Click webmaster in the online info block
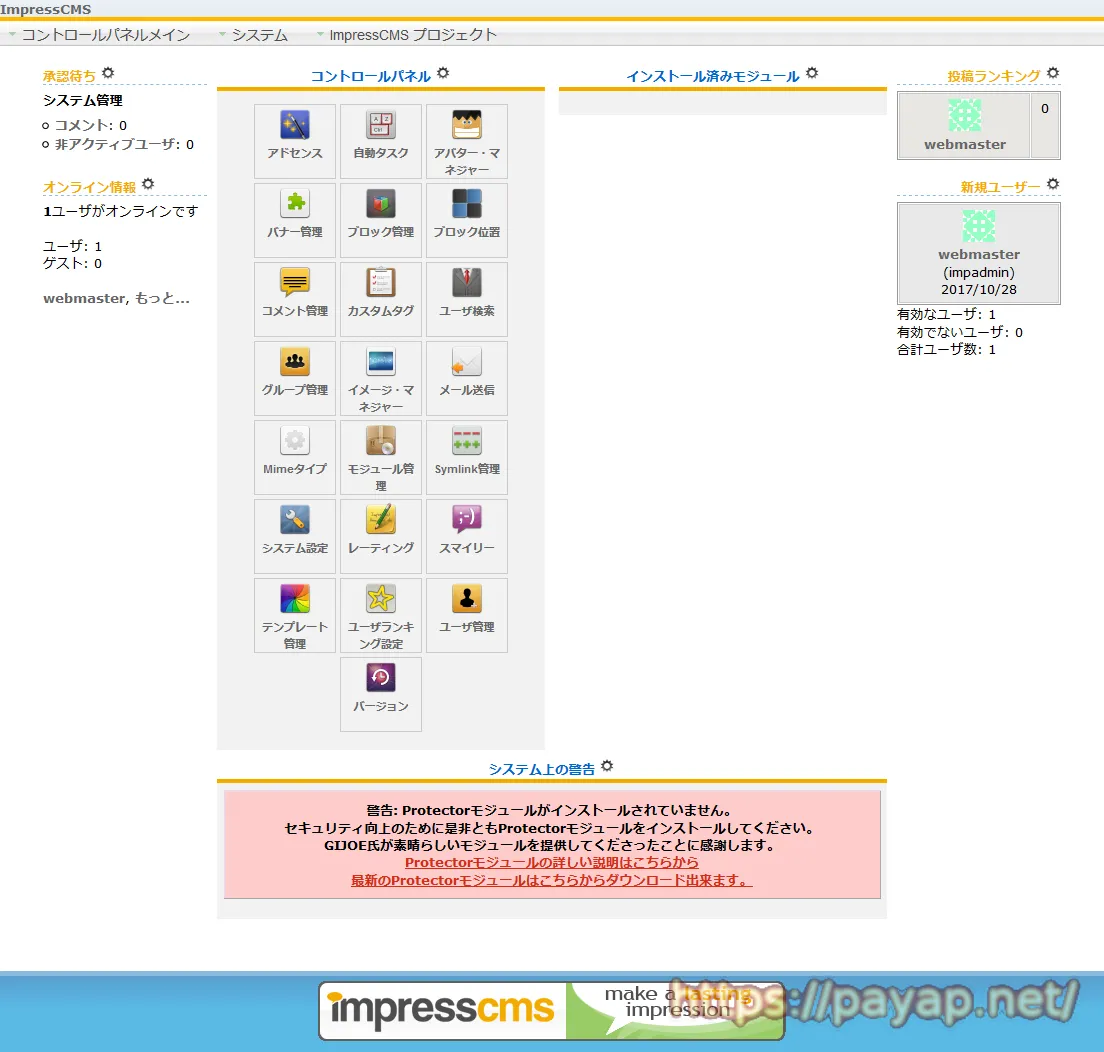The height and width of the screenshot is (1052, 1104). pos(84,298)
